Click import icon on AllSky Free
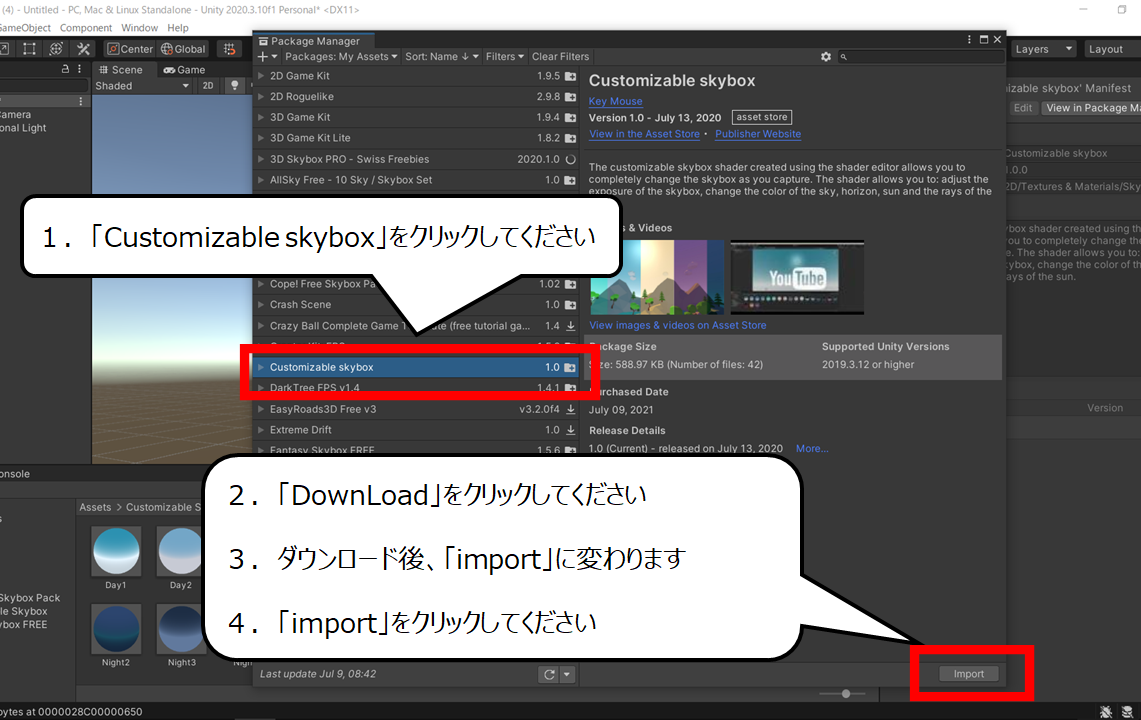The width and height of the screenshot is (1141, 720). [x=570, y=180]
